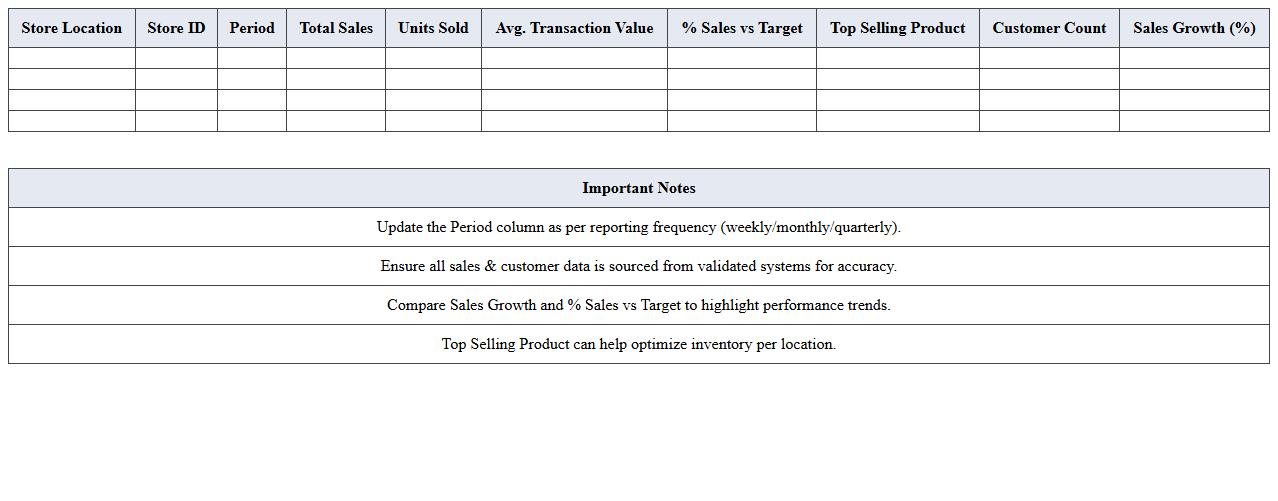Click the % Sales vs Target header
Screen dimensions: 1278x501
pos(742,28)
